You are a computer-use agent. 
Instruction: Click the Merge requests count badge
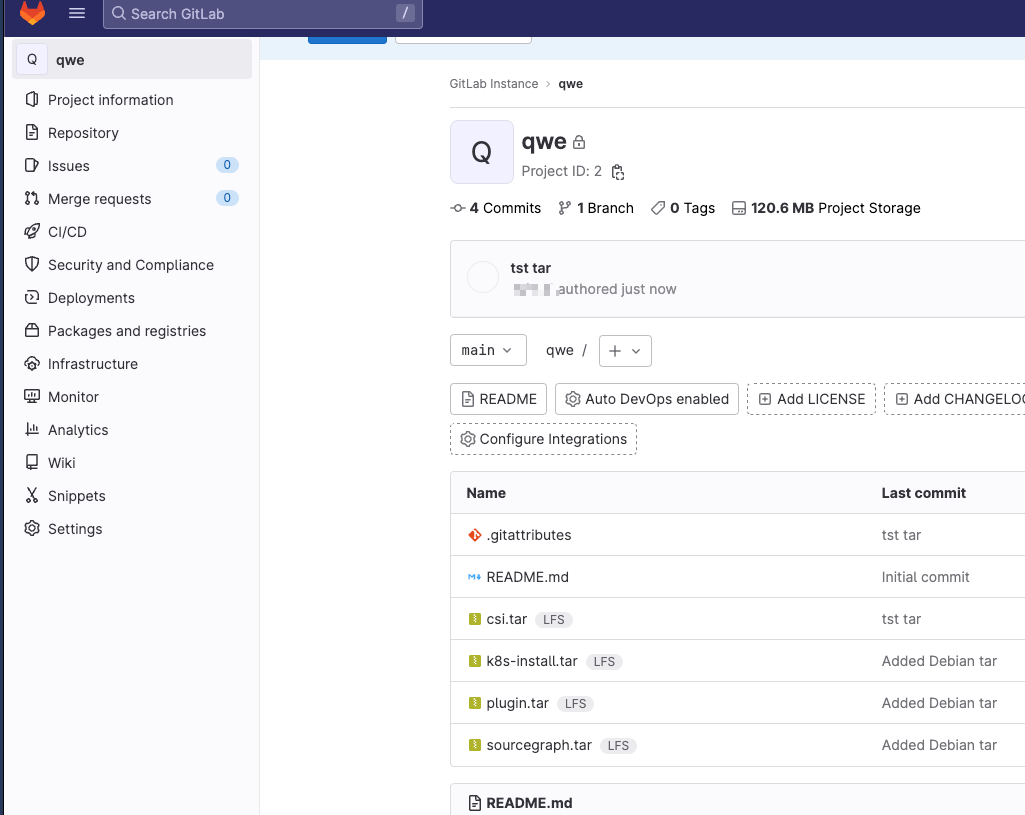[227, 197]
